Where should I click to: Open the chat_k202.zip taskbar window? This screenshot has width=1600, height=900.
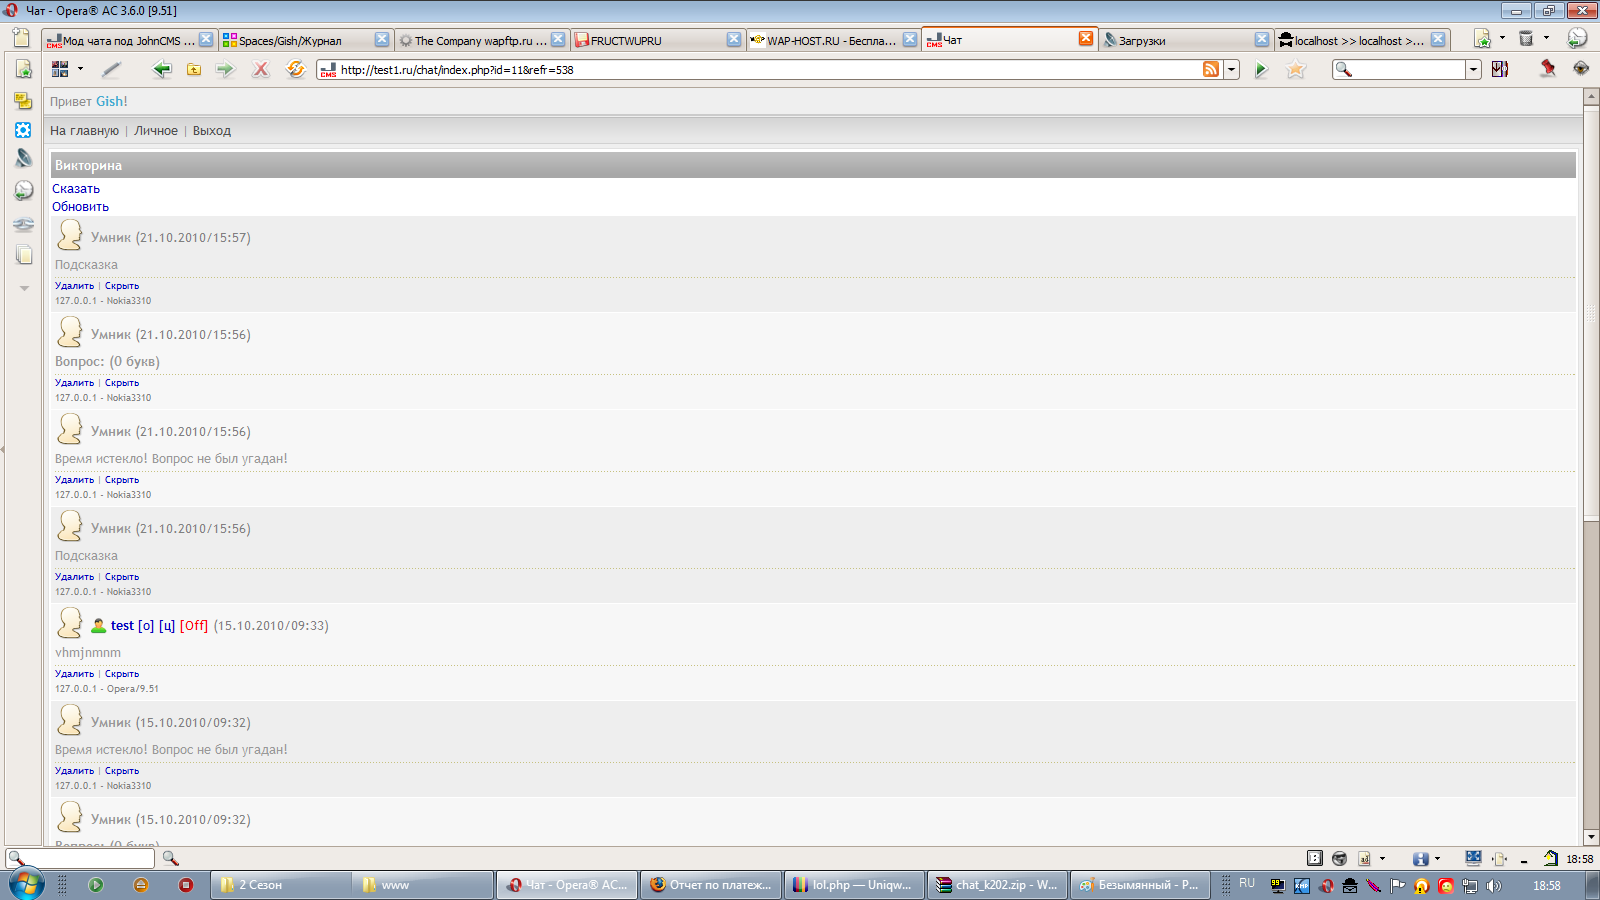(997, 885)
